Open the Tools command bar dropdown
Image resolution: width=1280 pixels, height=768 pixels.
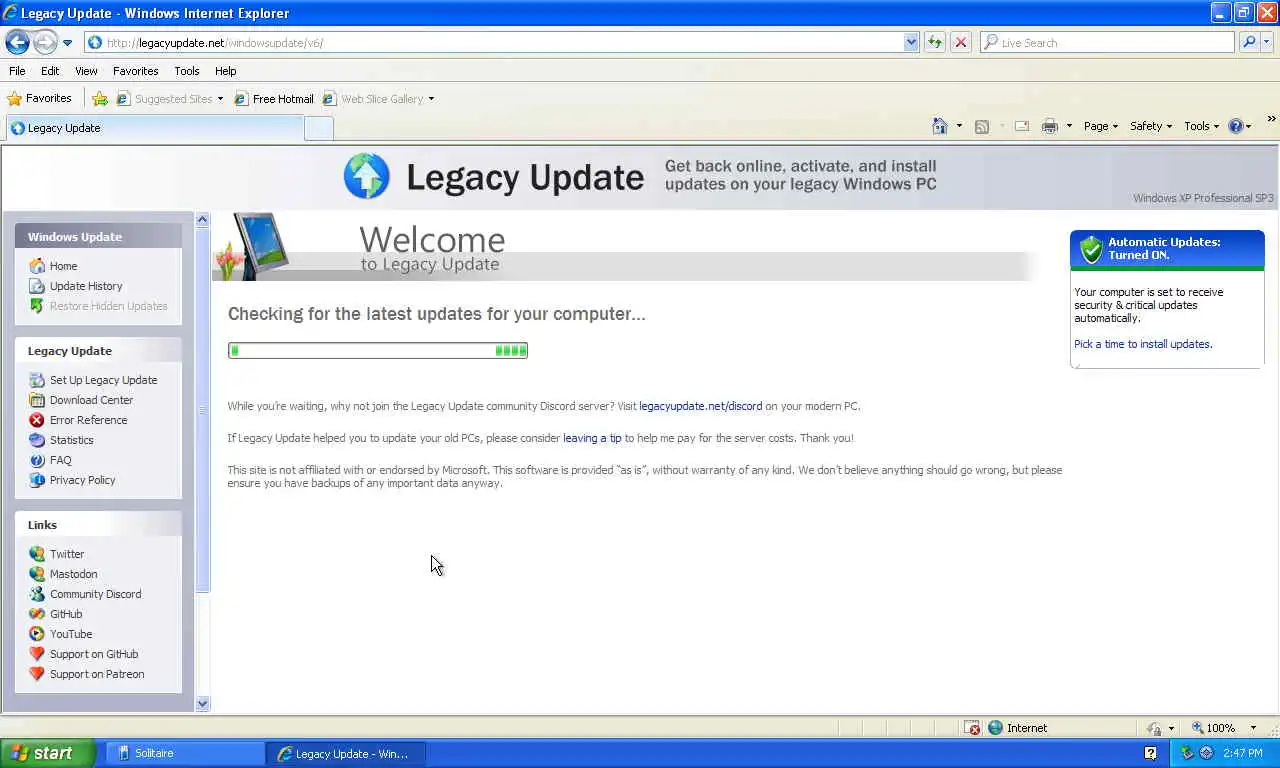point(1201,126)
